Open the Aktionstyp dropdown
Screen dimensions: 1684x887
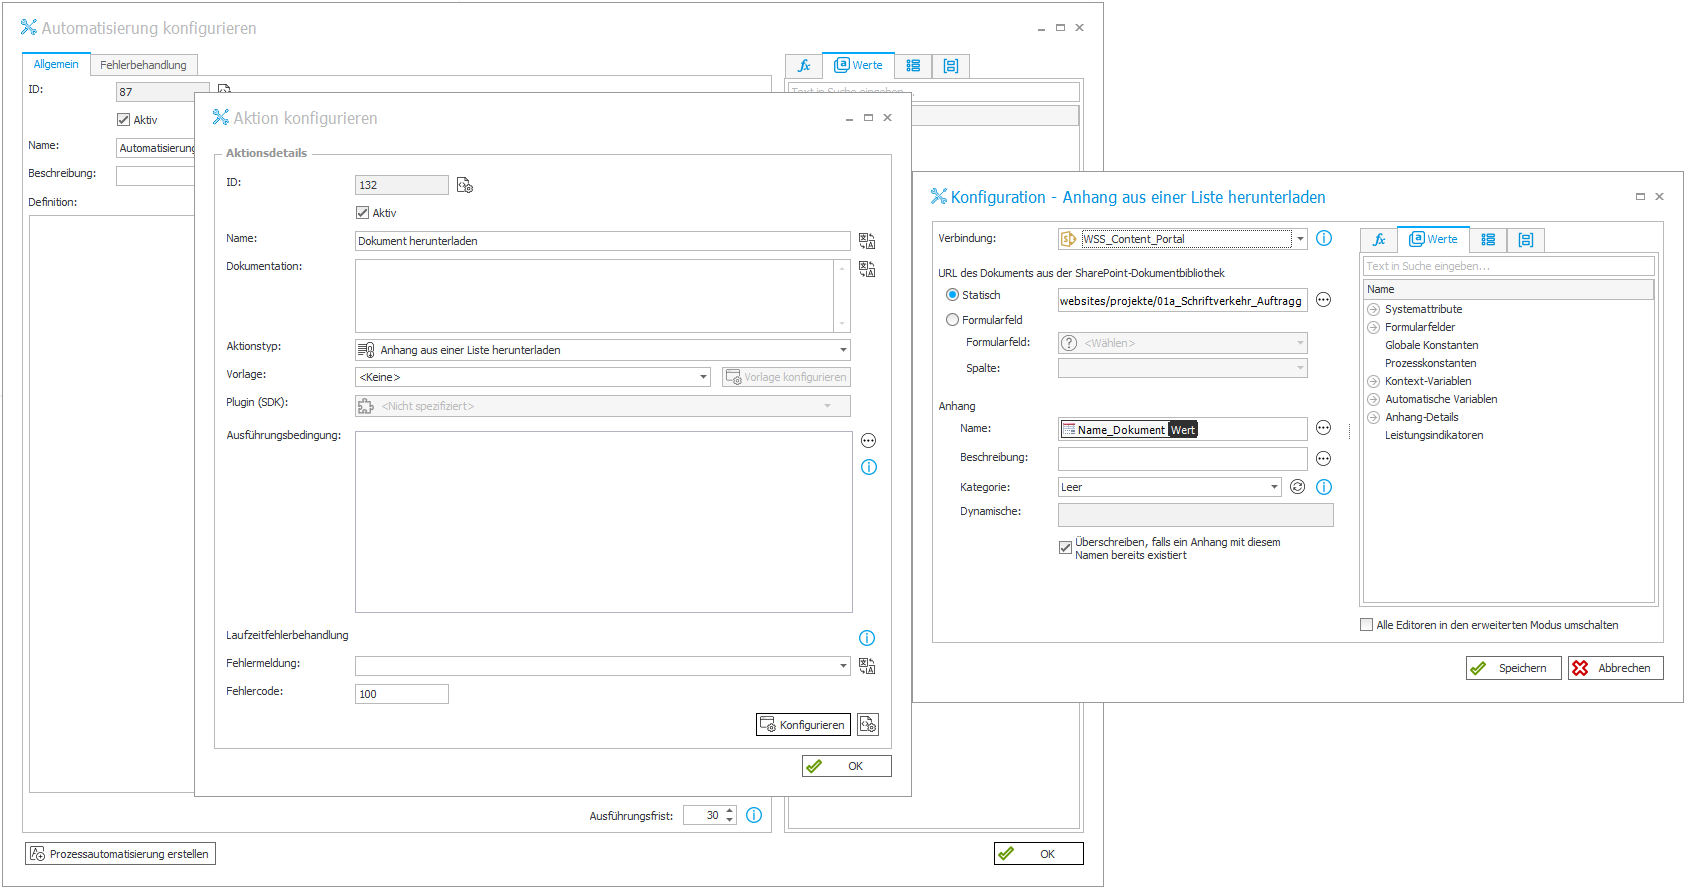coord(843,350)
